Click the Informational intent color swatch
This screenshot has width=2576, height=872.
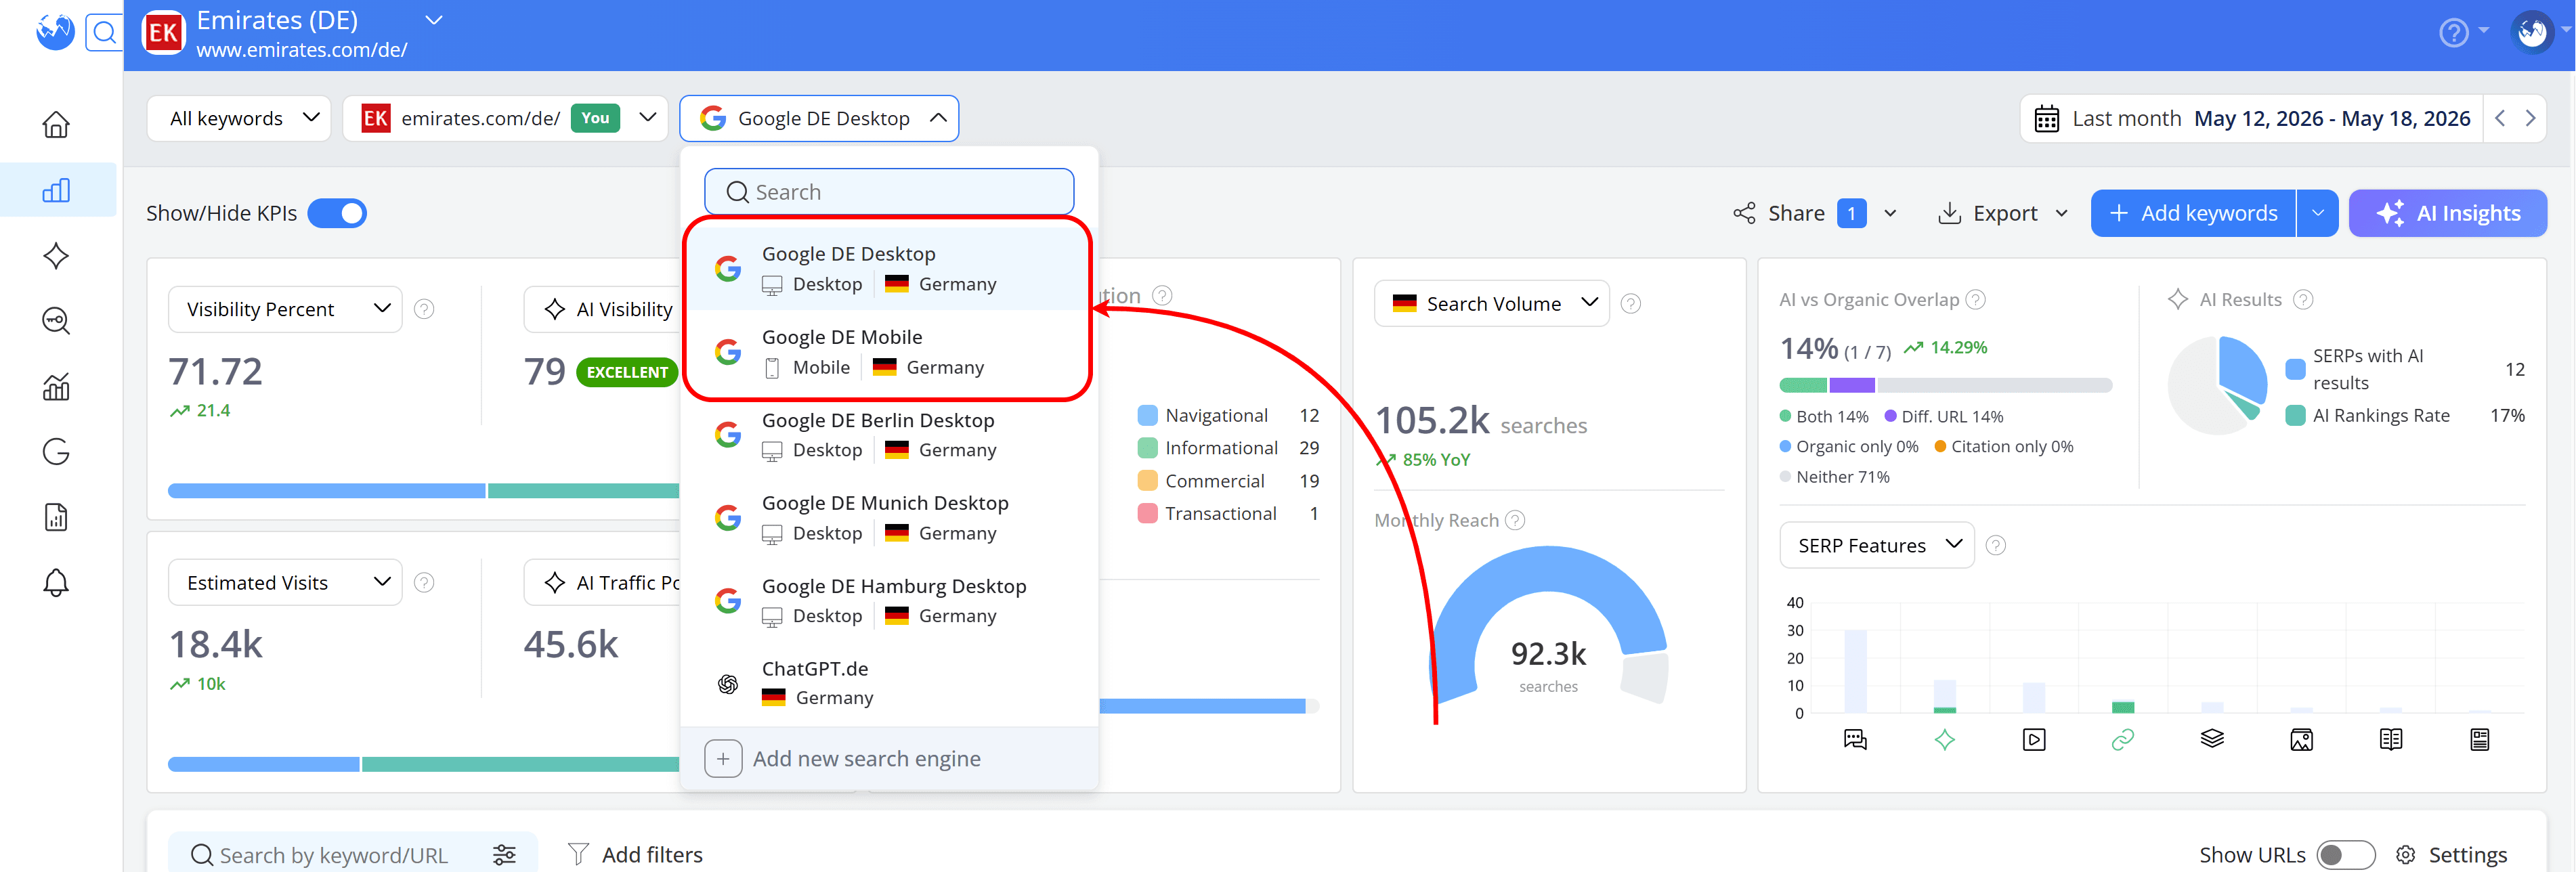1147,448
